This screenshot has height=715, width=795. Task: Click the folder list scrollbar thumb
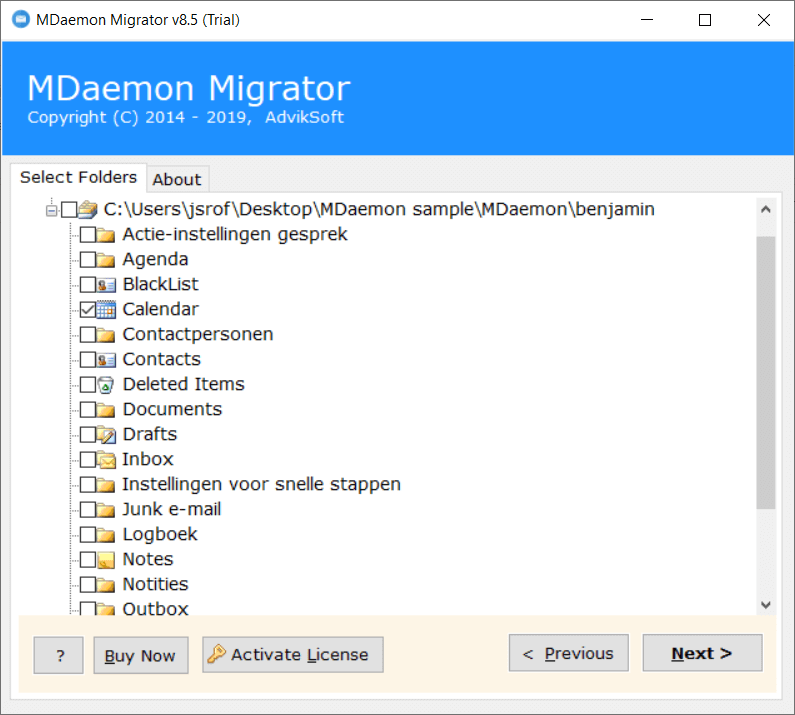tap(766, 373)
